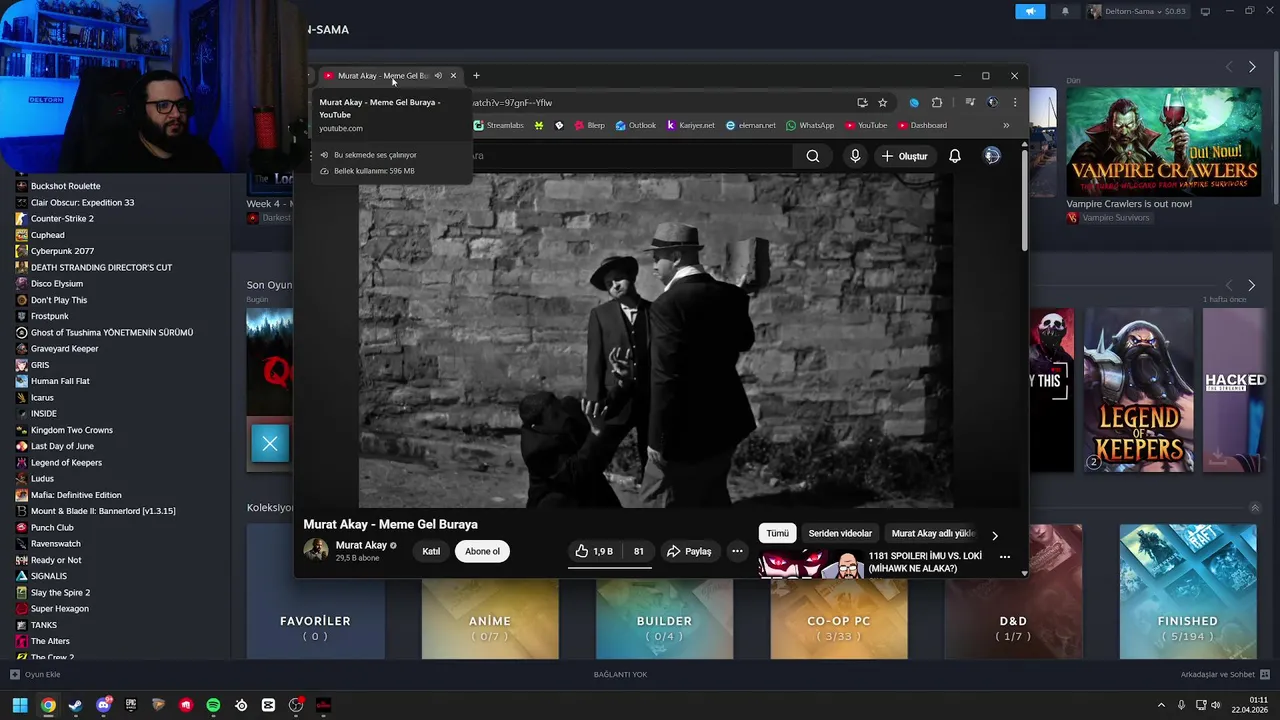Open 1181 SPOILER video thumbnail
Image resolution: width=1280 pixels, height=720 pixels.
tap(811, 564)
